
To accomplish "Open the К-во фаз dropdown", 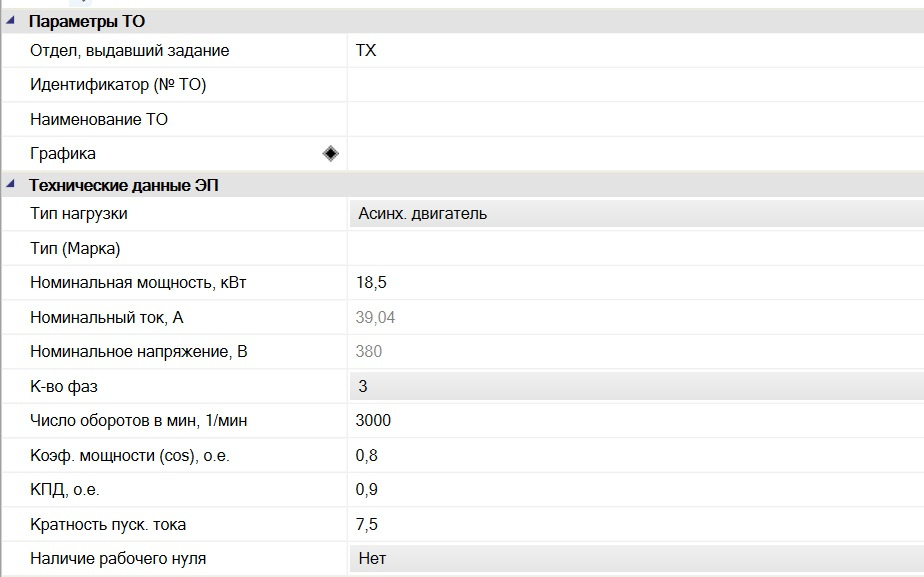I will point(636,386).
